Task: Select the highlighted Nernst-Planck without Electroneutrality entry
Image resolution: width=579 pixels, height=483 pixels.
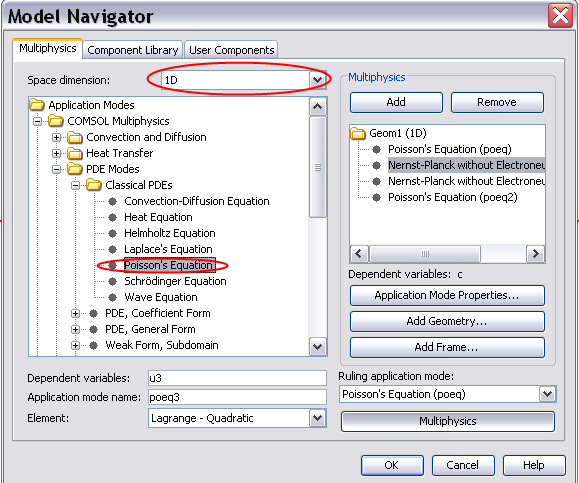Action: pyautogui.click(x=466, y=165)
